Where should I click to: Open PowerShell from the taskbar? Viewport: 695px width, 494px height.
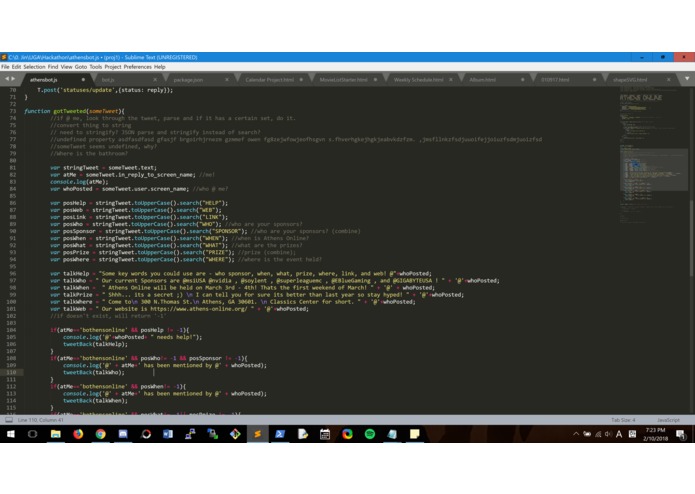click(280, 434)
